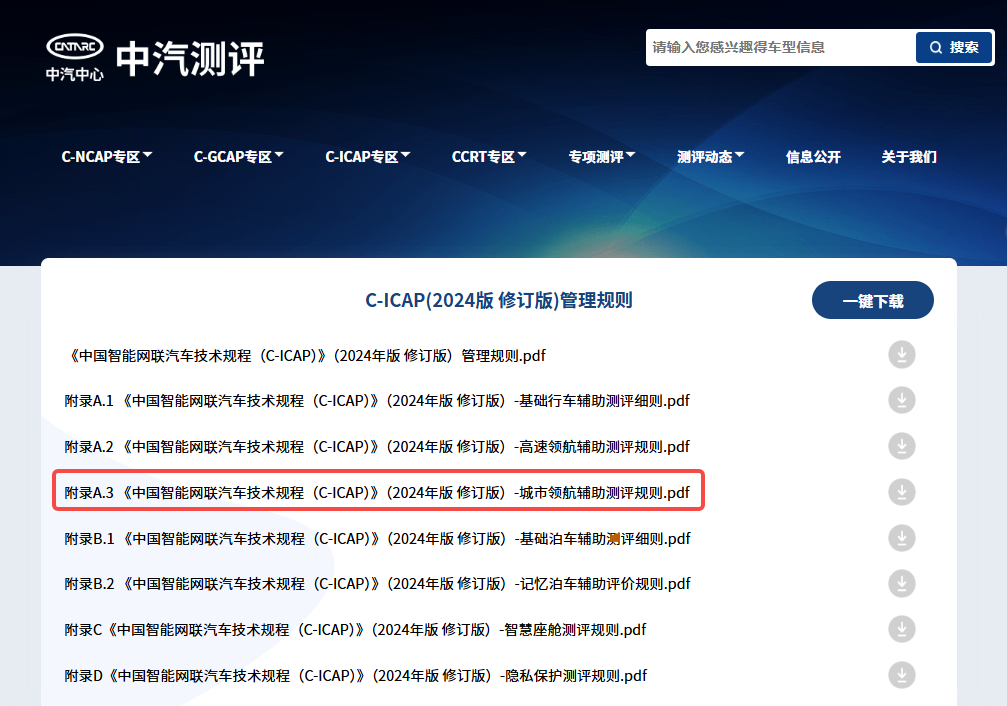Image resolution: width=1007 pixels, height=706 pixels.
Task: Download 附录A.2 高速领航辅助 file icon
Action: 902,446
